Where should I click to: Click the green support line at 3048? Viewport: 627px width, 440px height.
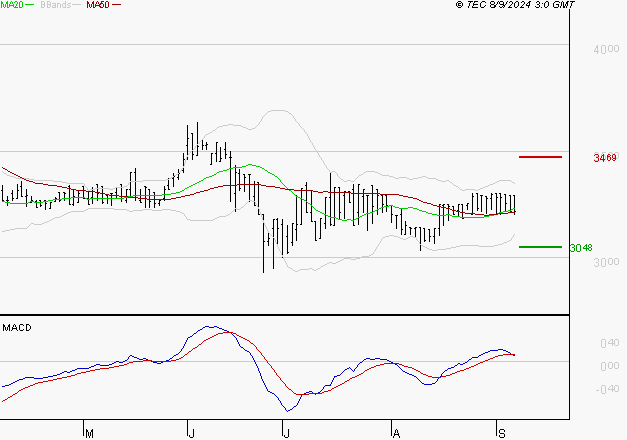coord(540,247)
